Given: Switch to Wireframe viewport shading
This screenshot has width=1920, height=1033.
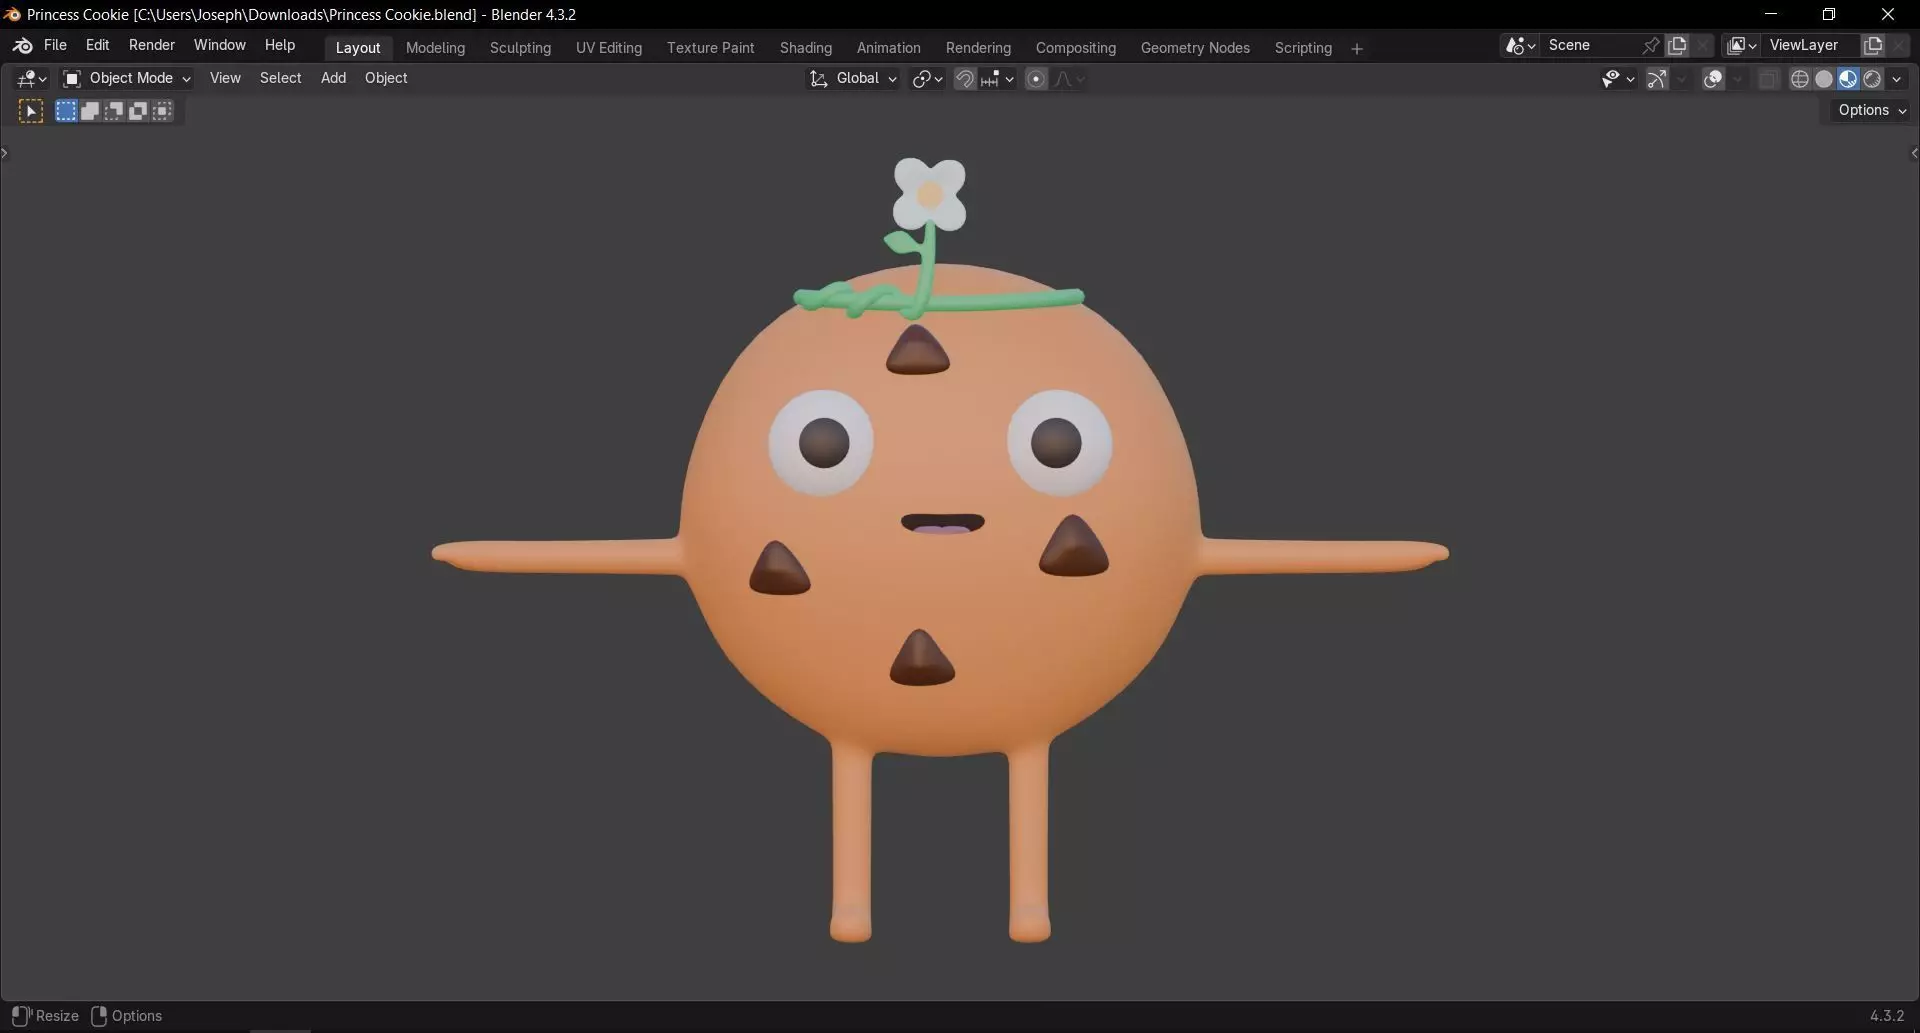Looking at the screenshot, I should coord(1799,79).
